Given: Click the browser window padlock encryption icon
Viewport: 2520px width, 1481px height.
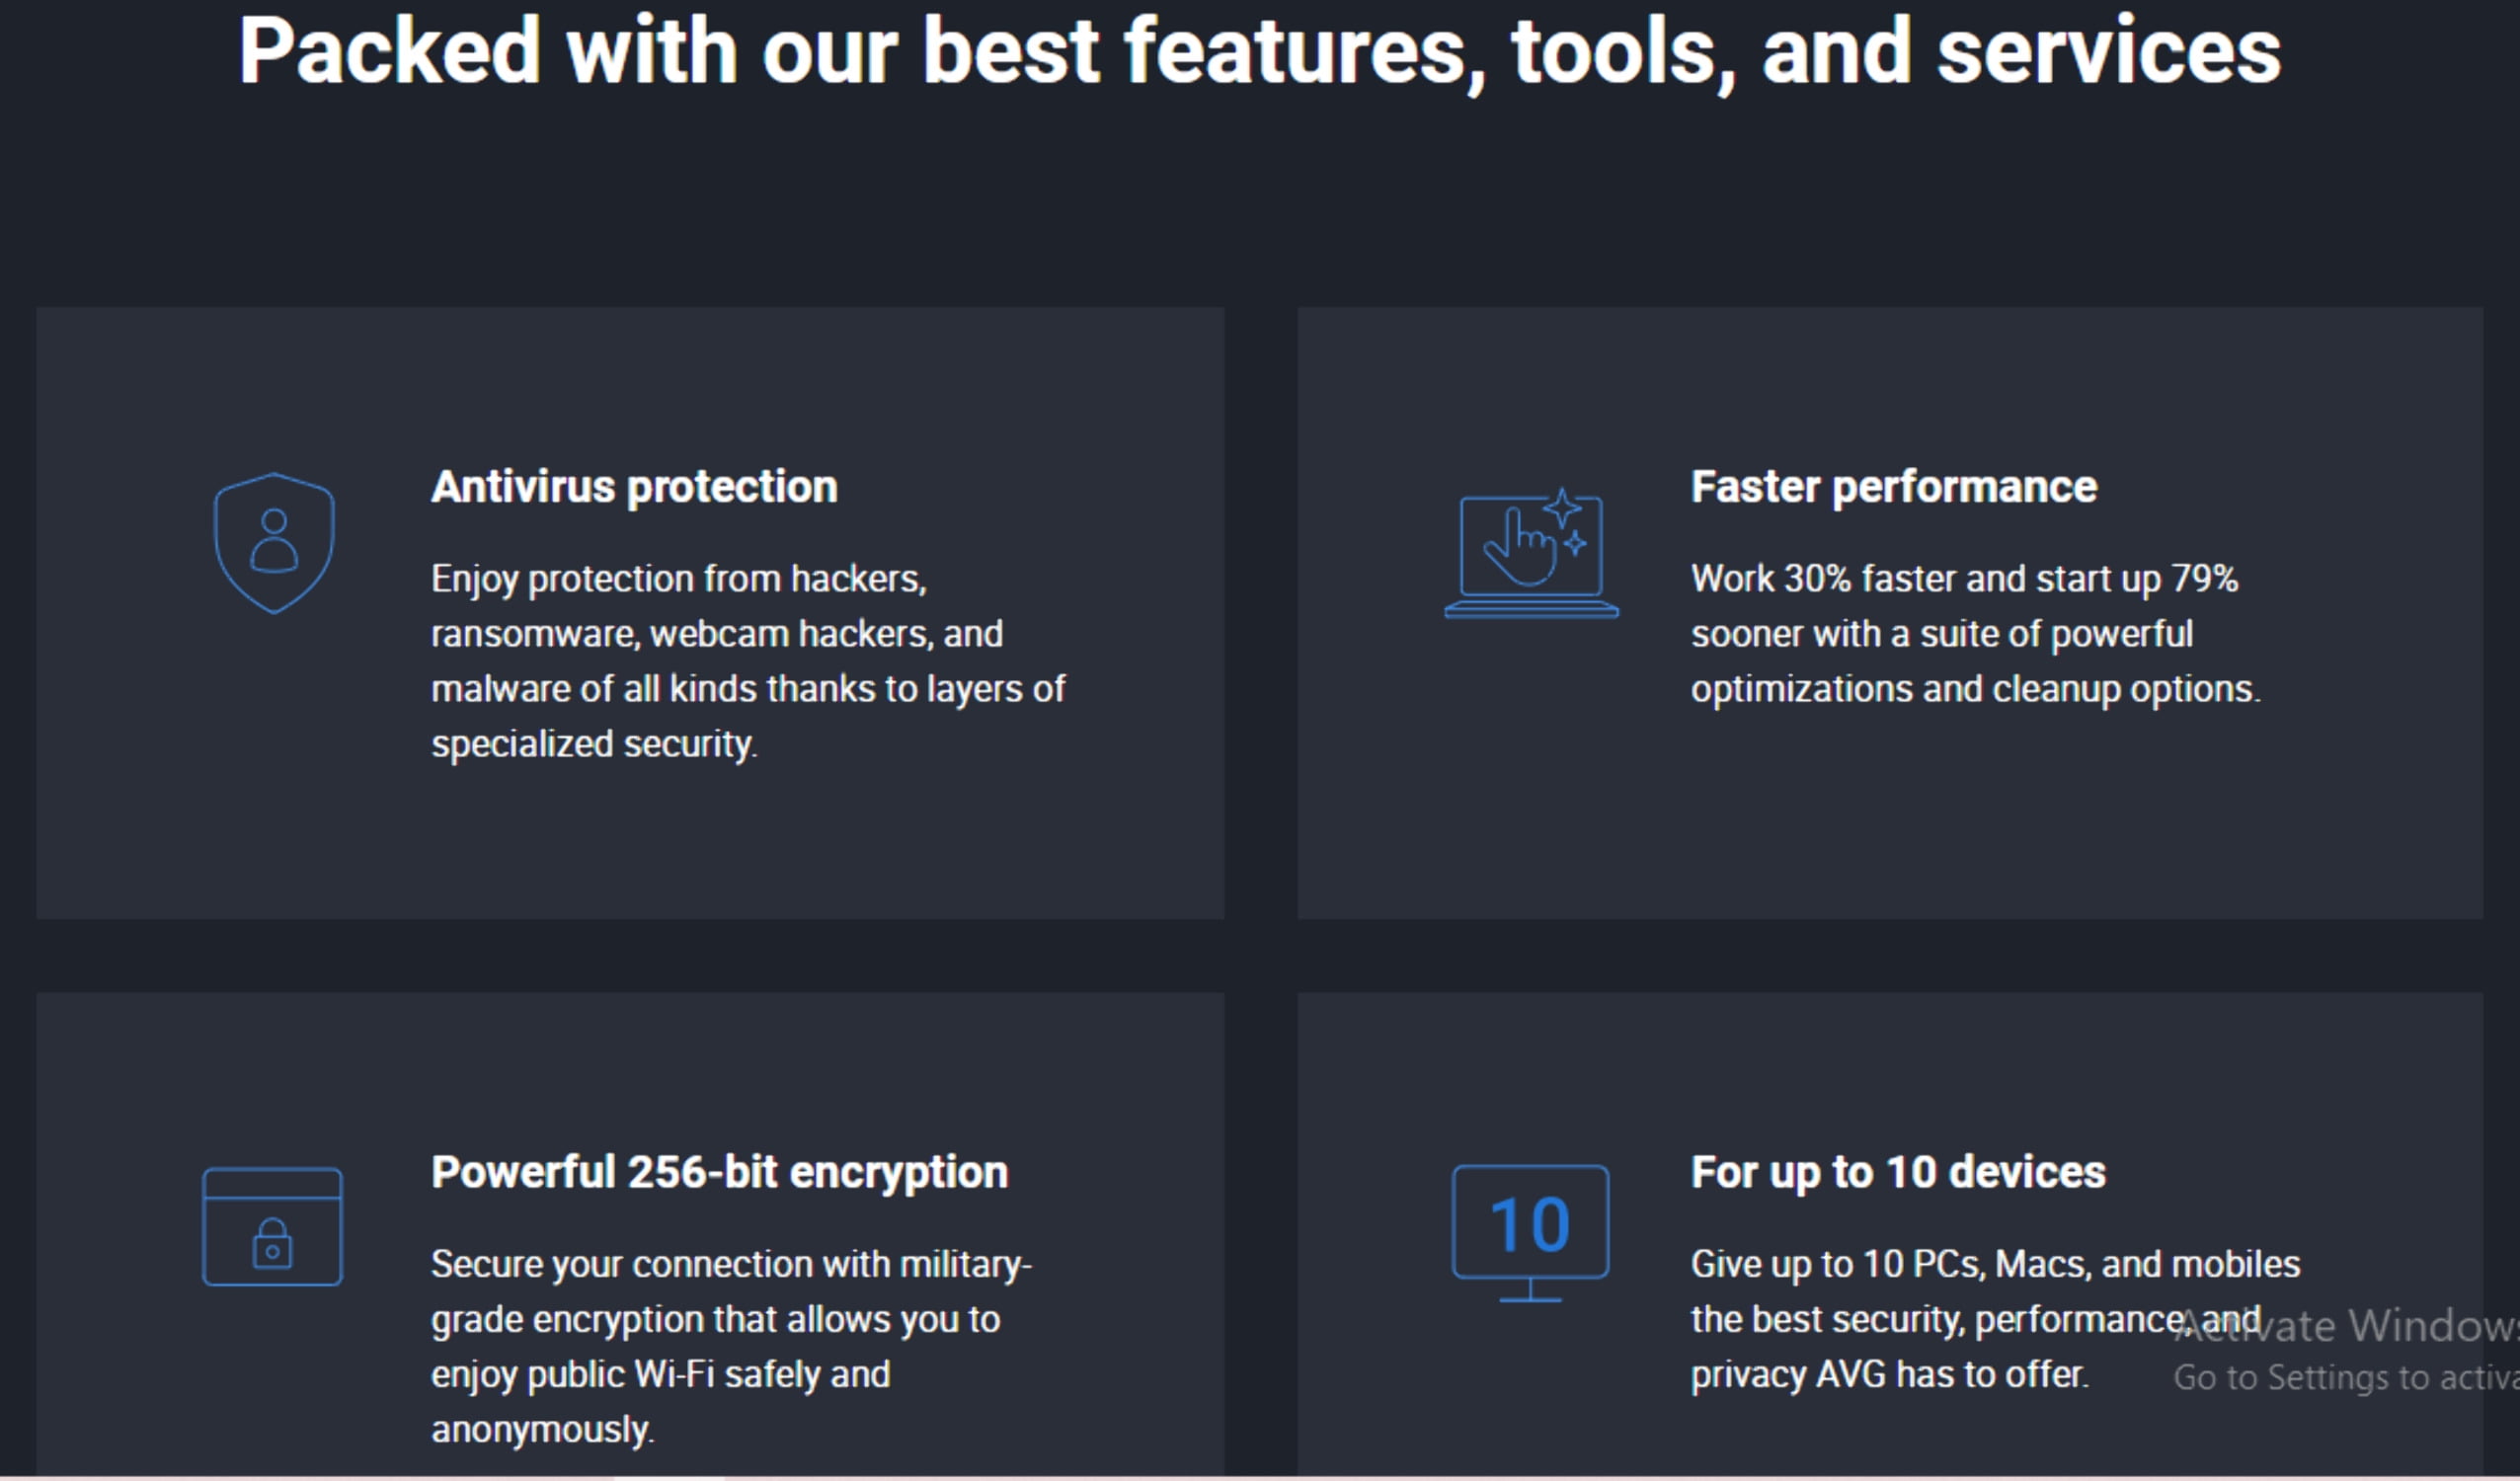Looking at the screenshot, I should (x=272, y=1227).
